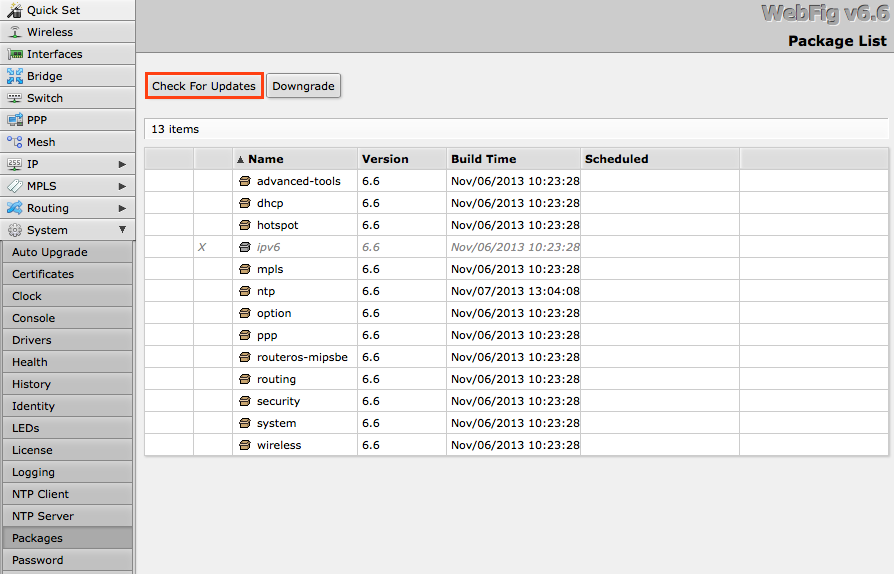This screenshot has height=574, width=894.
Task: Click the Bridge icon in sidebar
Action: click(x=15, y=76)
